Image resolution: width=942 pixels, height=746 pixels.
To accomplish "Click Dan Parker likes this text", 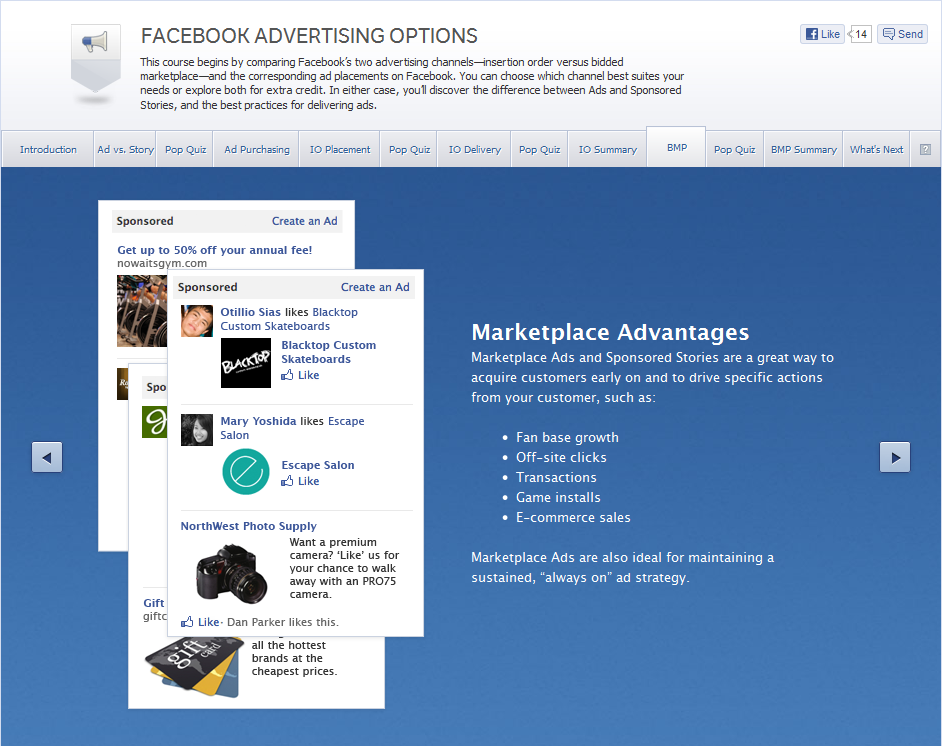I will [x=283, y=622].
